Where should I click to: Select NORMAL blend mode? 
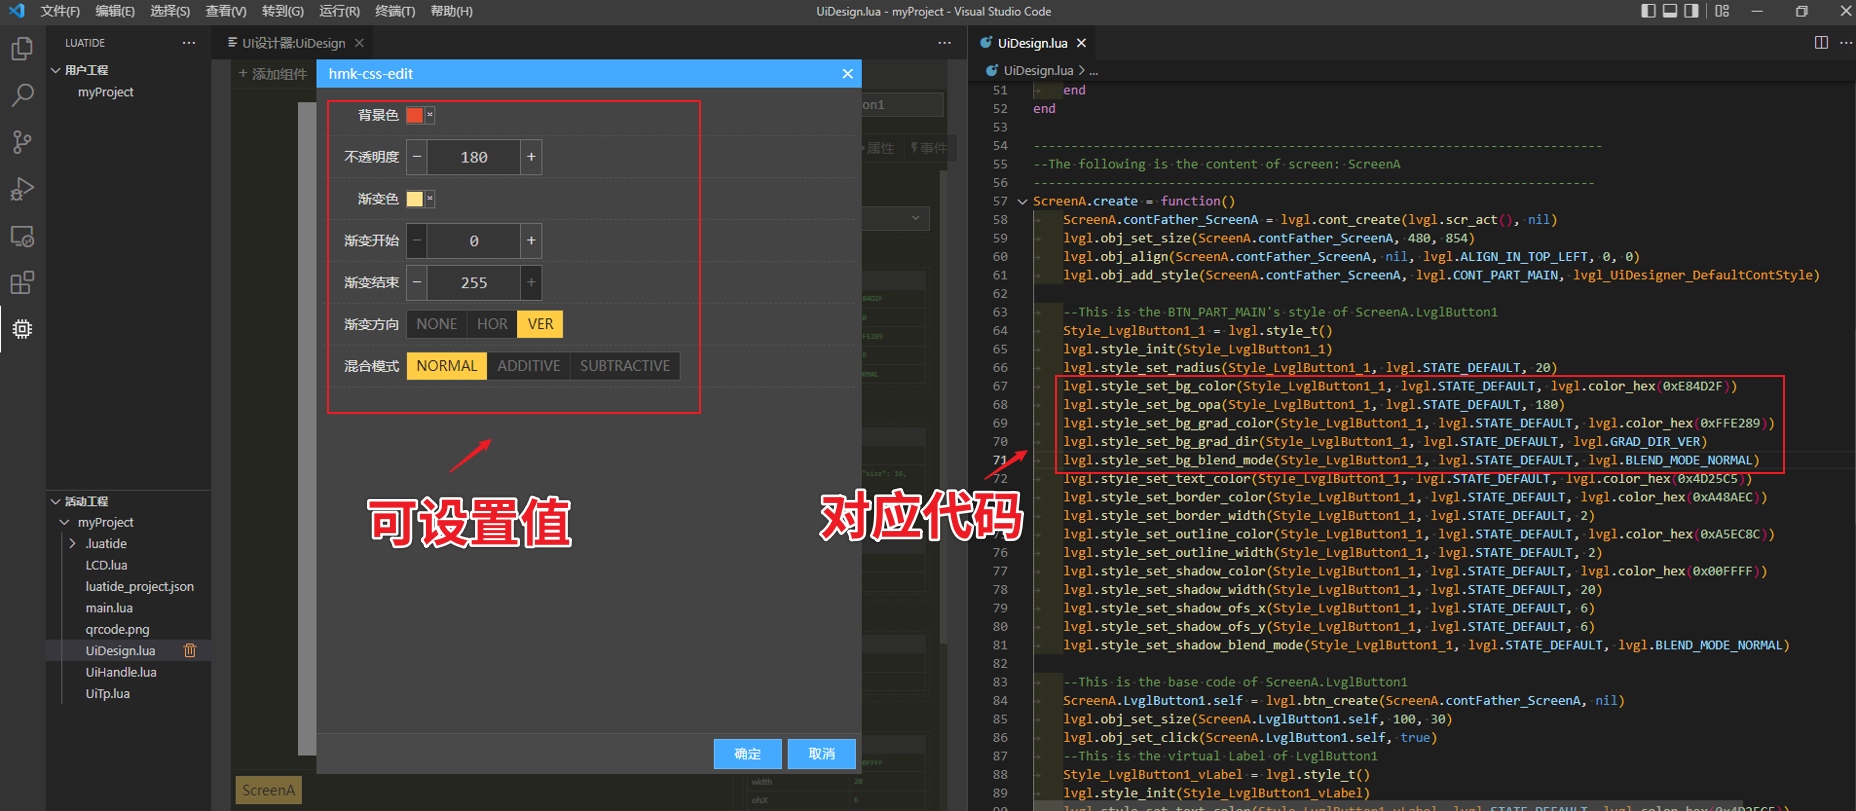coord(446,366)
